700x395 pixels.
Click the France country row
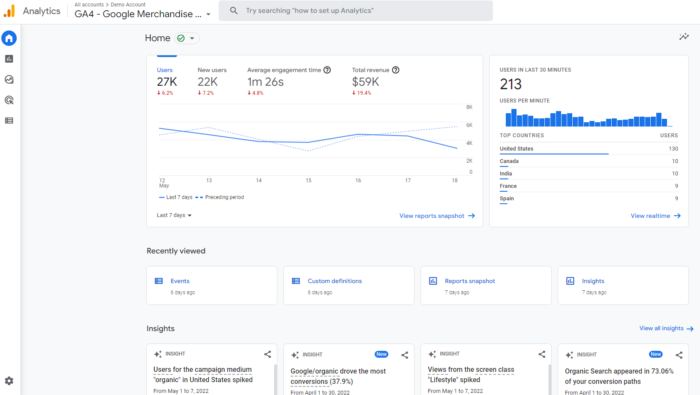[x=588, y=187]
